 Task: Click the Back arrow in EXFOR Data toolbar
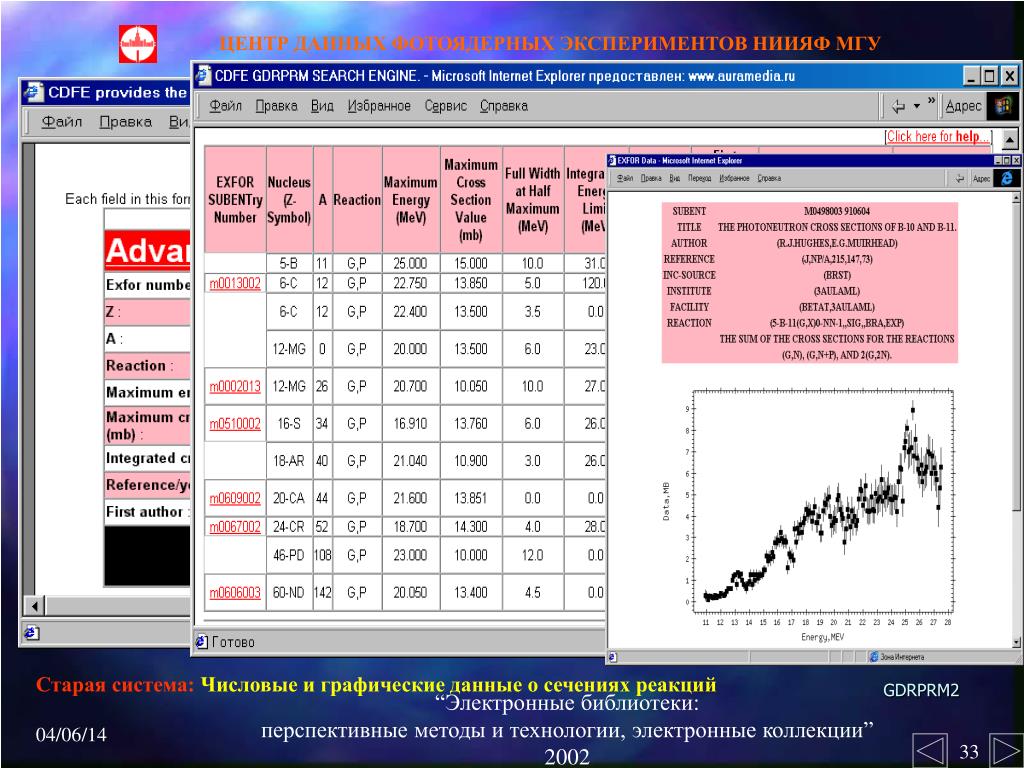959,178
